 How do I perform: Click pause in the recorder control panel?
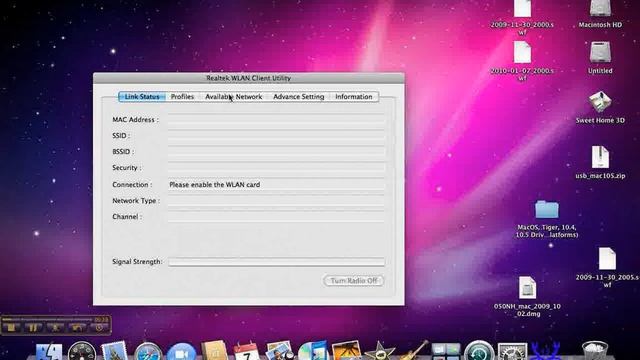tap(33, 327)
